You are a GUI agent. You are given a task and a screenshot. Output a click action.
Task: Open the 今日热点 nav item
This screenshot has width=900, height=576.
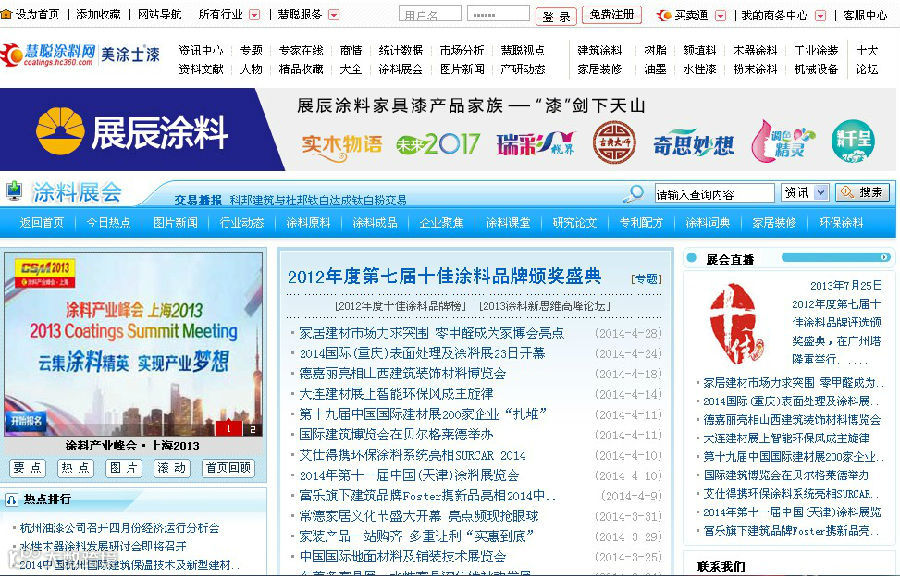[x=108, y=223]
